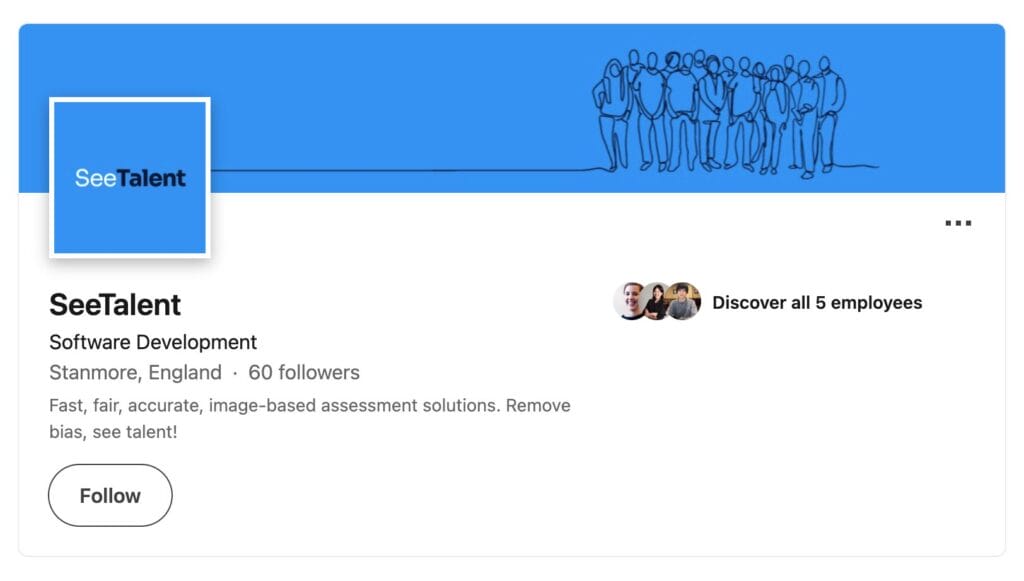
Task: Click the horizontal drawn line in banner
Action: pos(400,170)
